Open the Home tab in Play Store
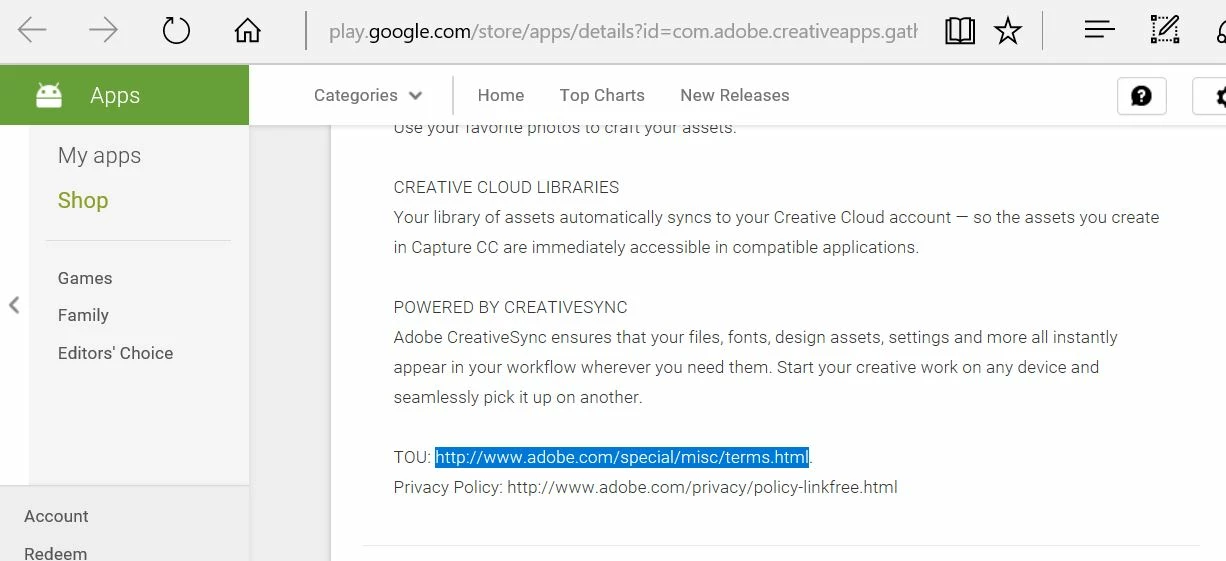Screen dimensions: 1226x561 pos(501,95)
